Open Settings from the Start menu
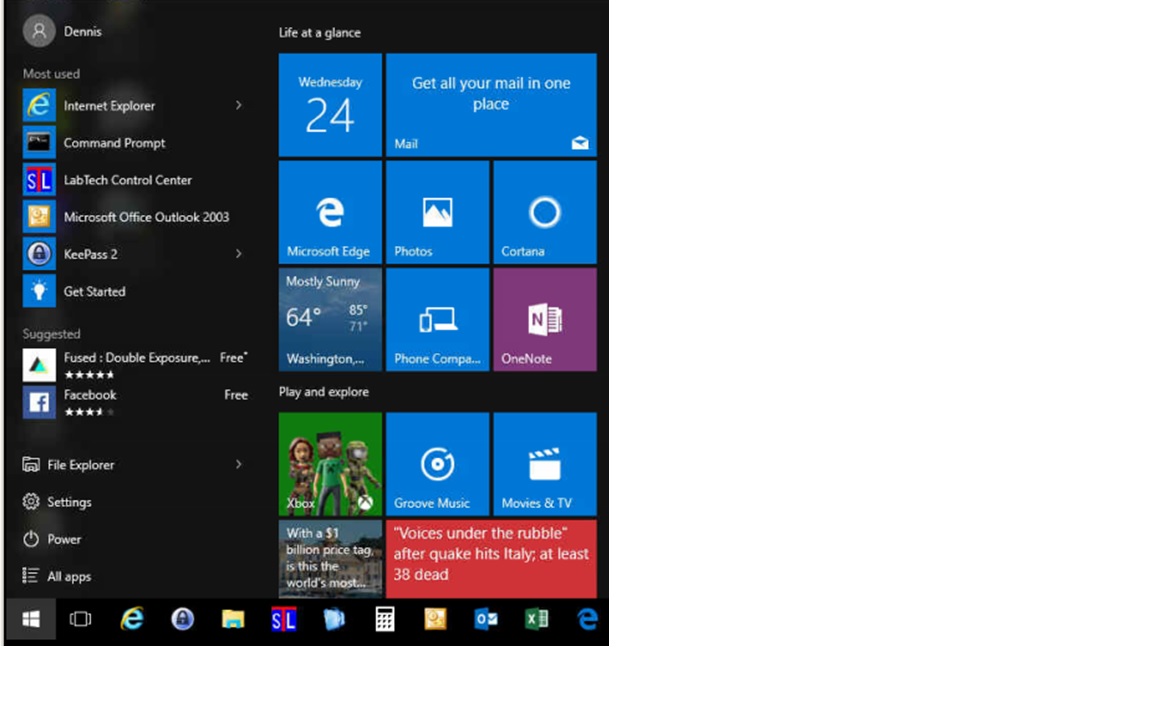Viewport: 1152px width, 720px height. coord(66,501)
